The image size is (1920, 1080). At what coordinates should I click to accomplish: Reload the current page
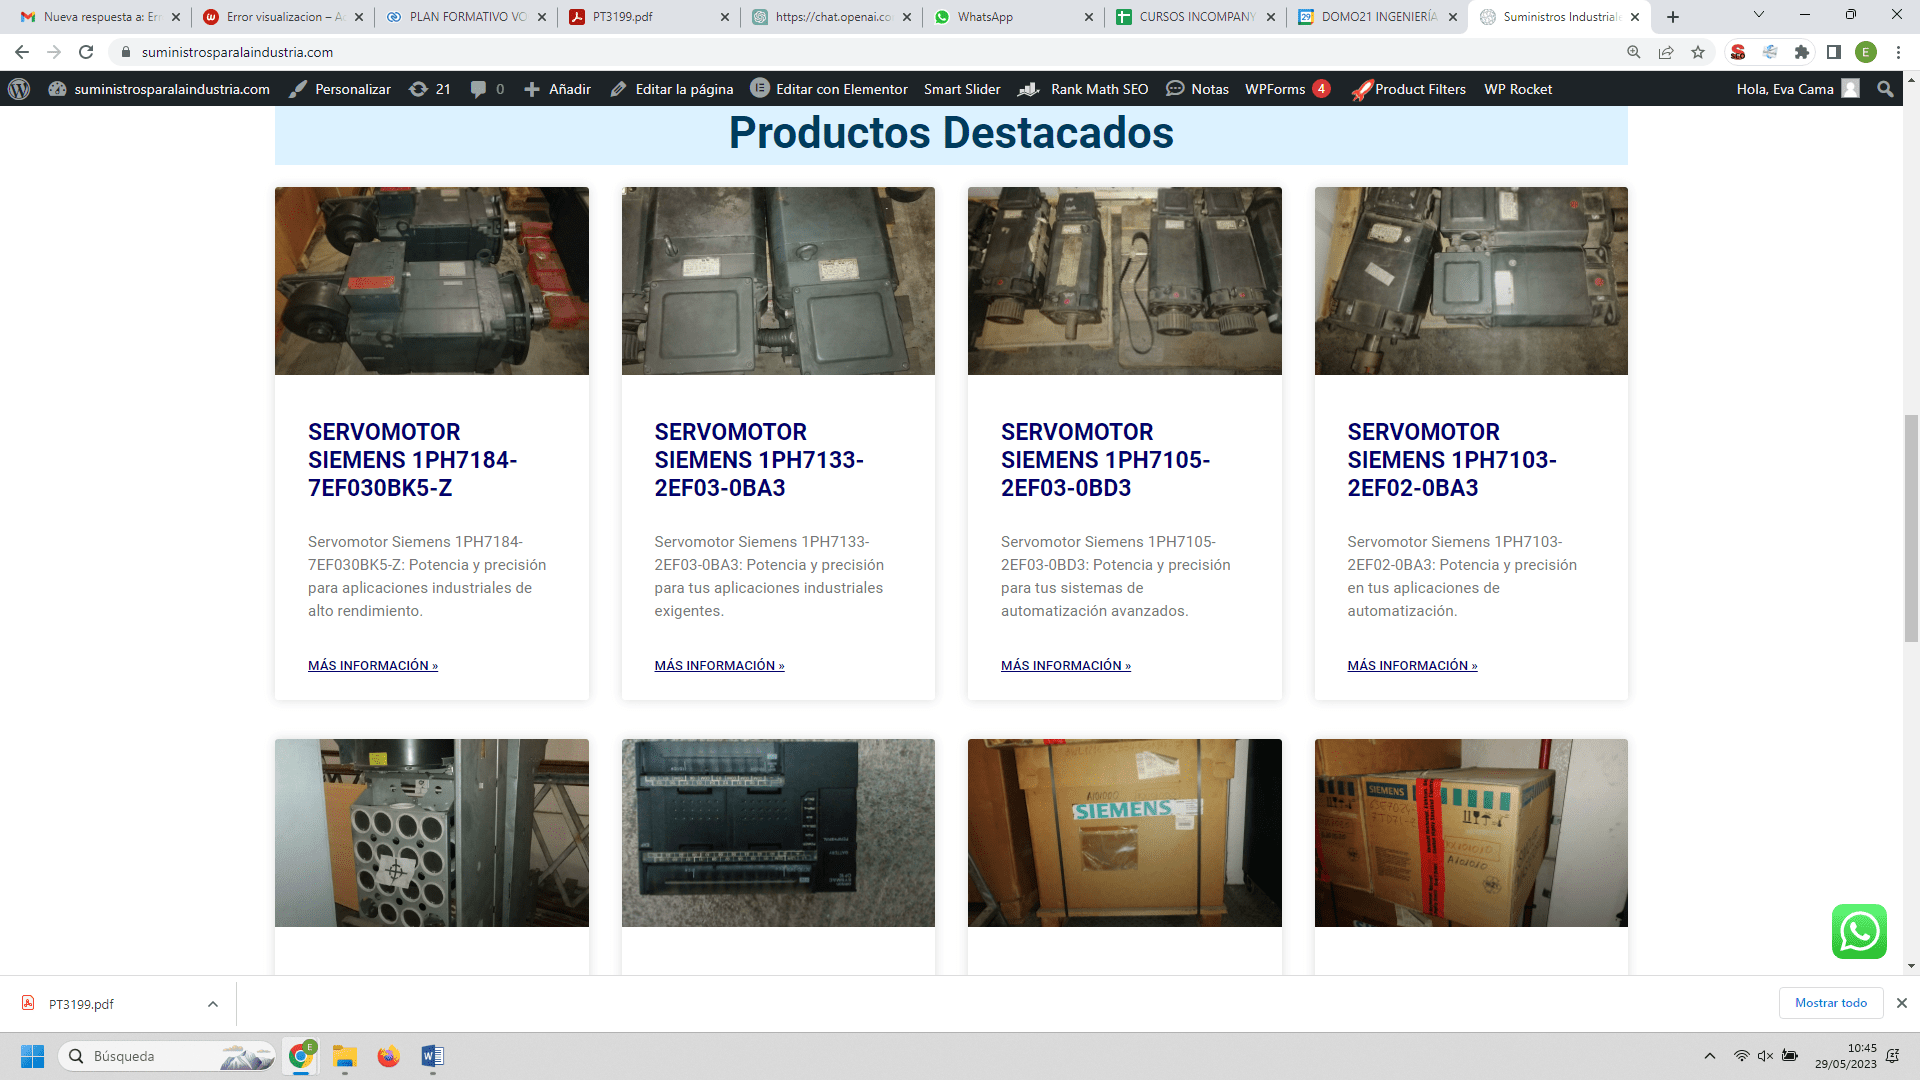coord(86,52)
